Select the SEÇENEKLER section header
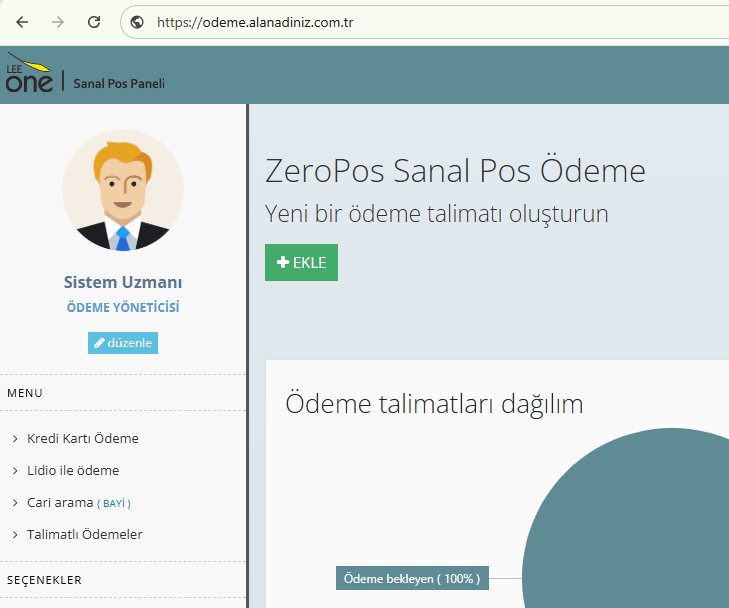729x608 pixels. 44,580
